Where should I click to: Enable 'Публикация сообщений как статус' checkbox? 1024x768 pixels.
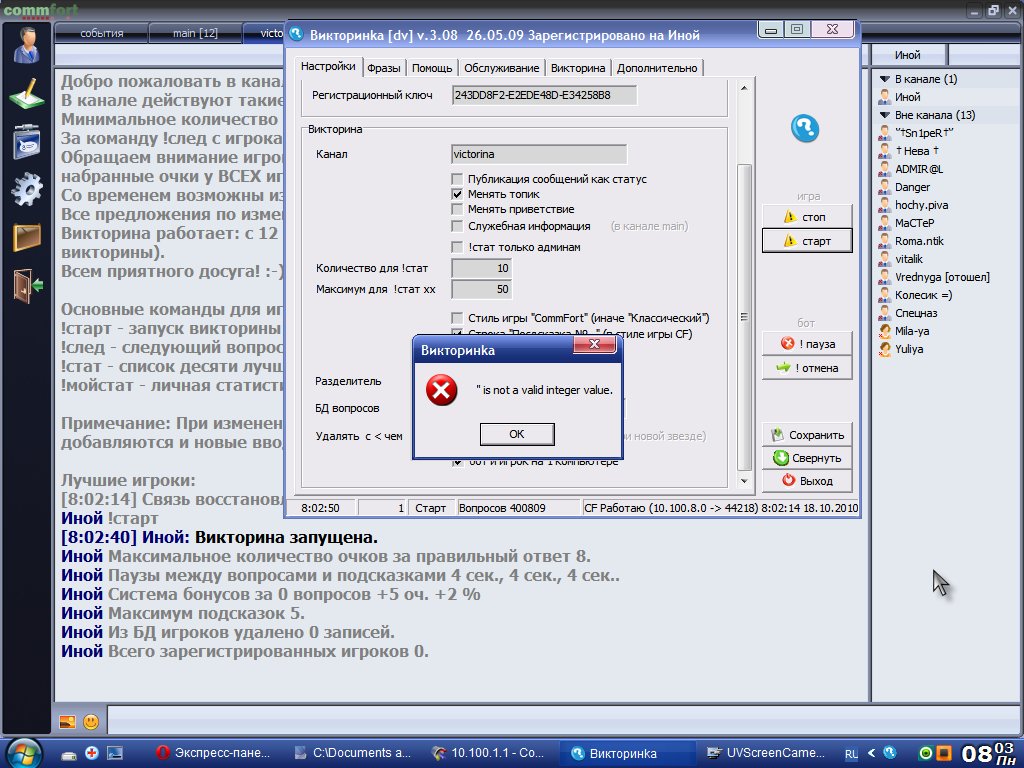(458, 179)
